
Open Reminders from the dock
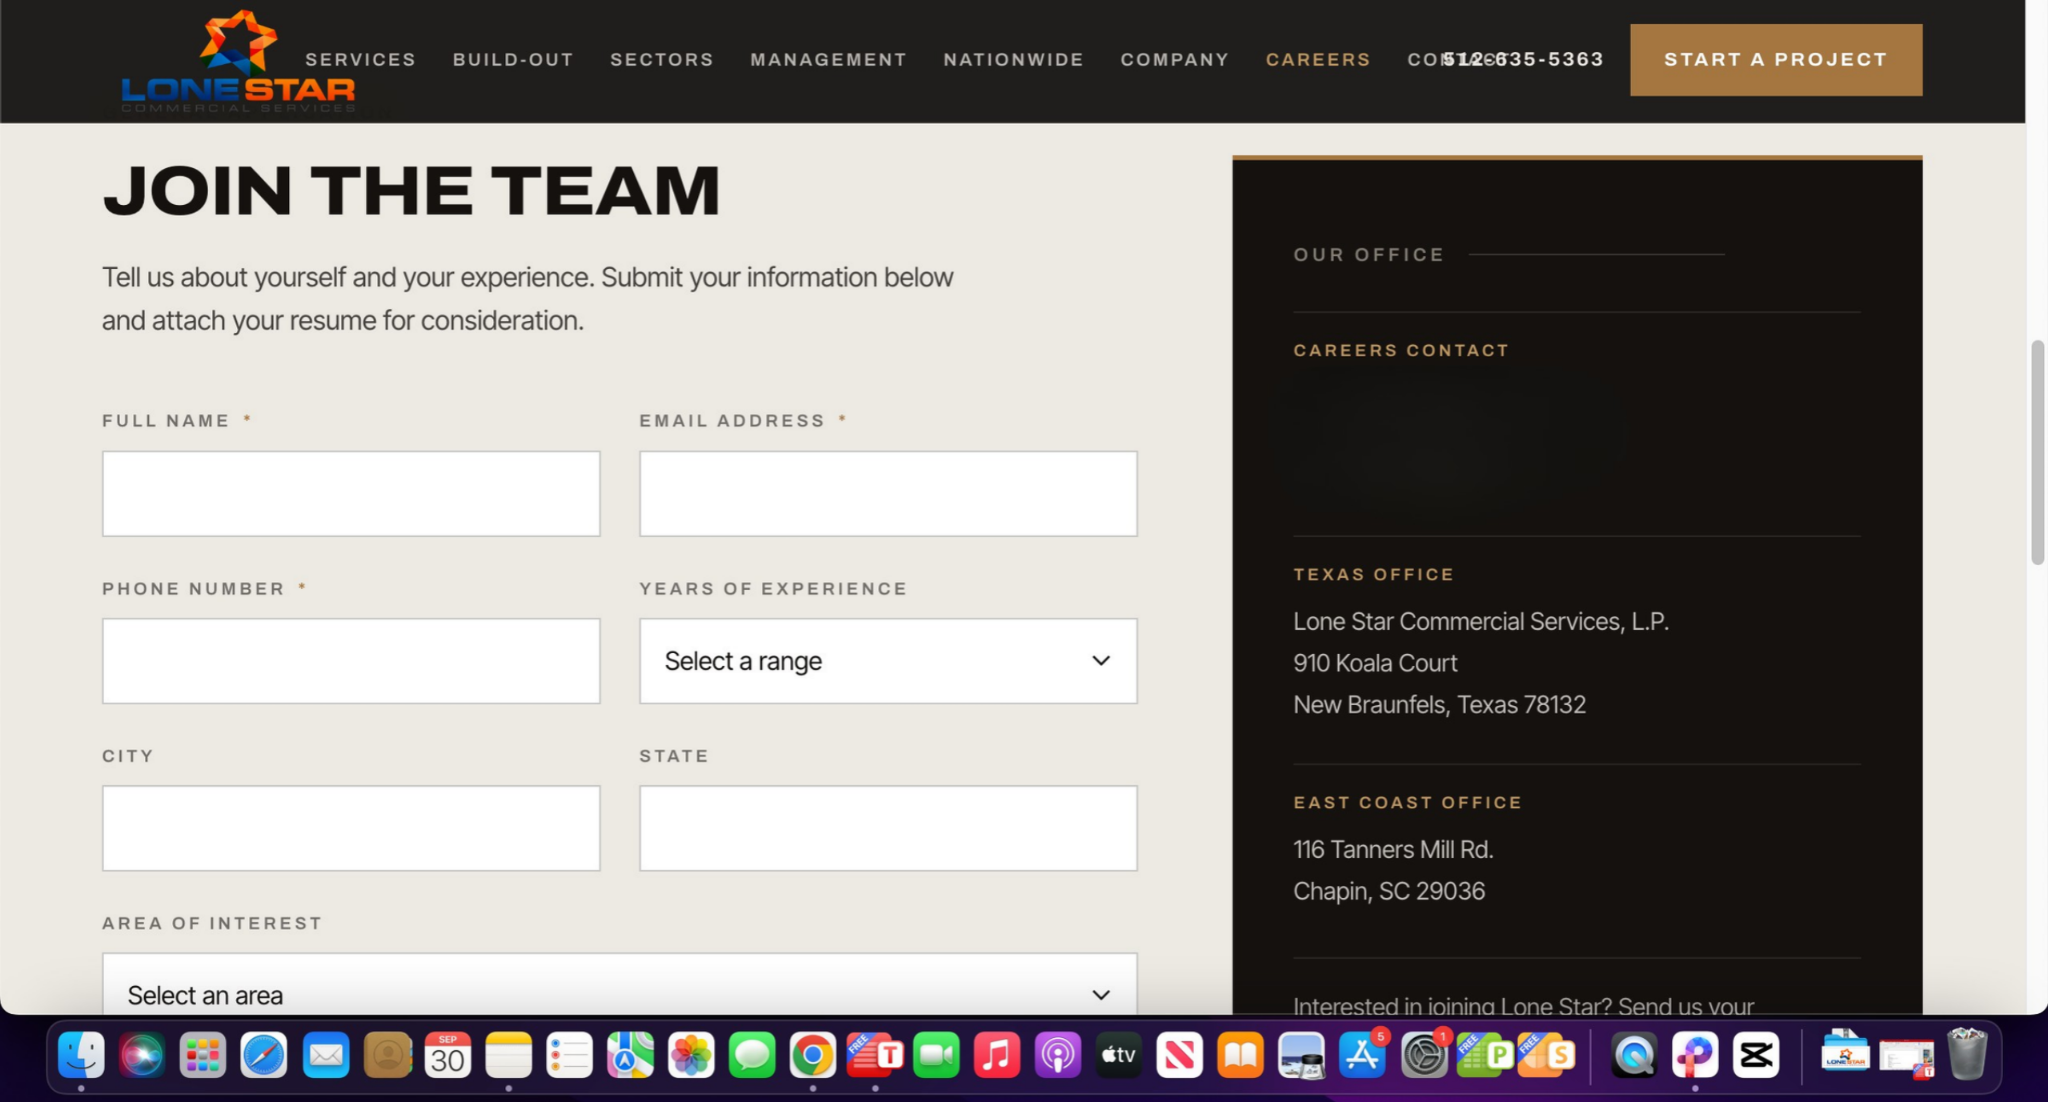[570, 1054]
